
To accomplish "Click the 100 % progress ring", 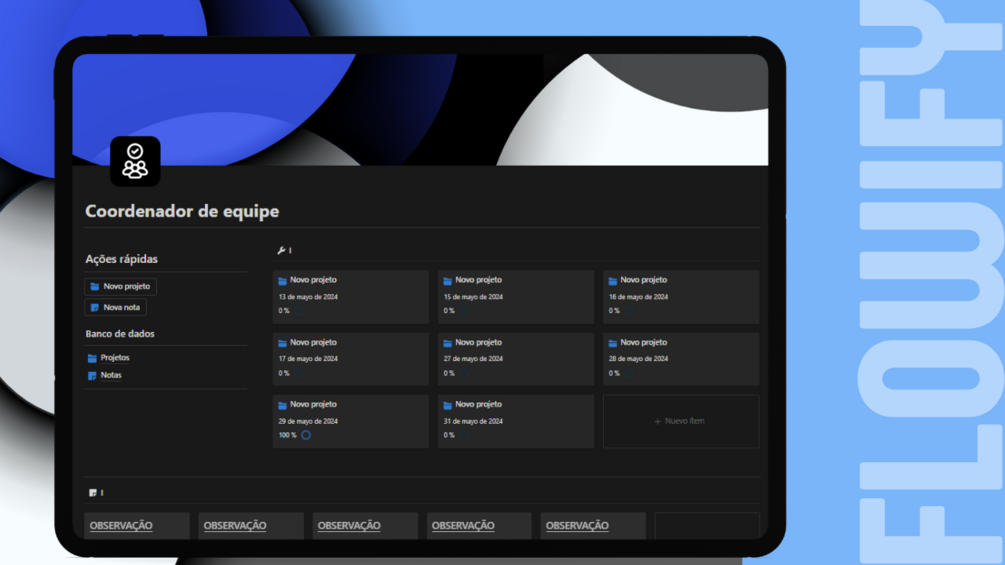I will coord(306,435).
